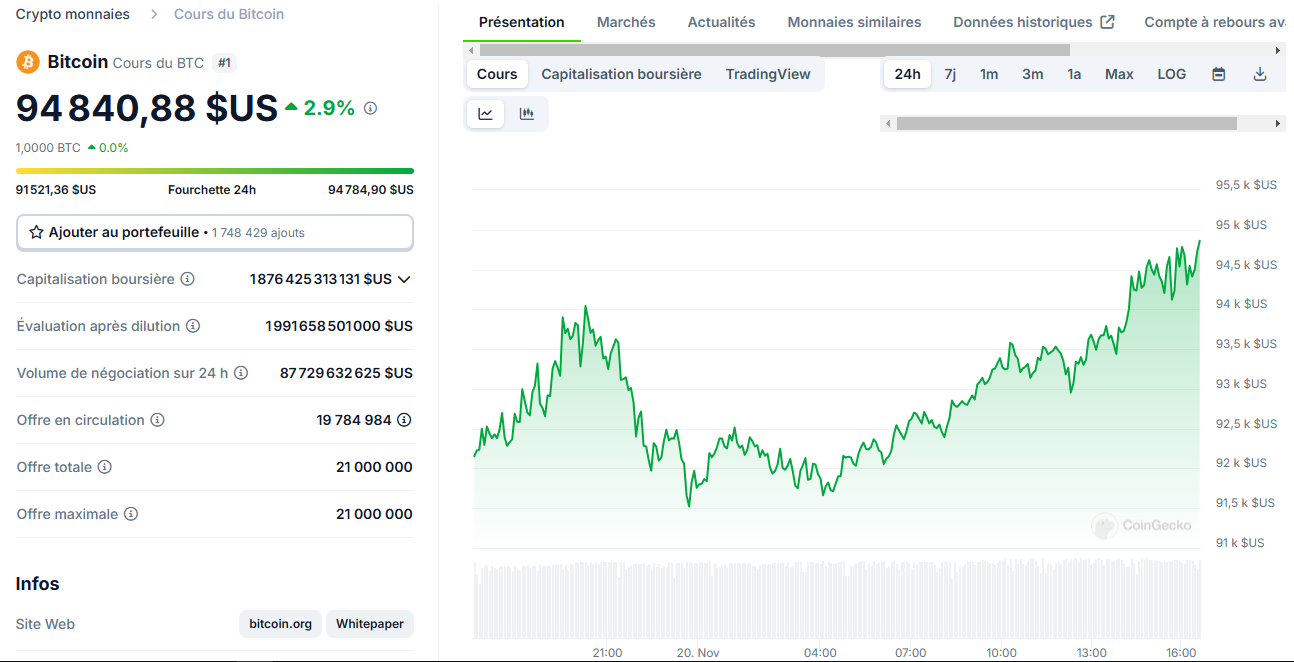
Task: Click info icon beside Volume de négociation
Action: click(x=241, y=373)
